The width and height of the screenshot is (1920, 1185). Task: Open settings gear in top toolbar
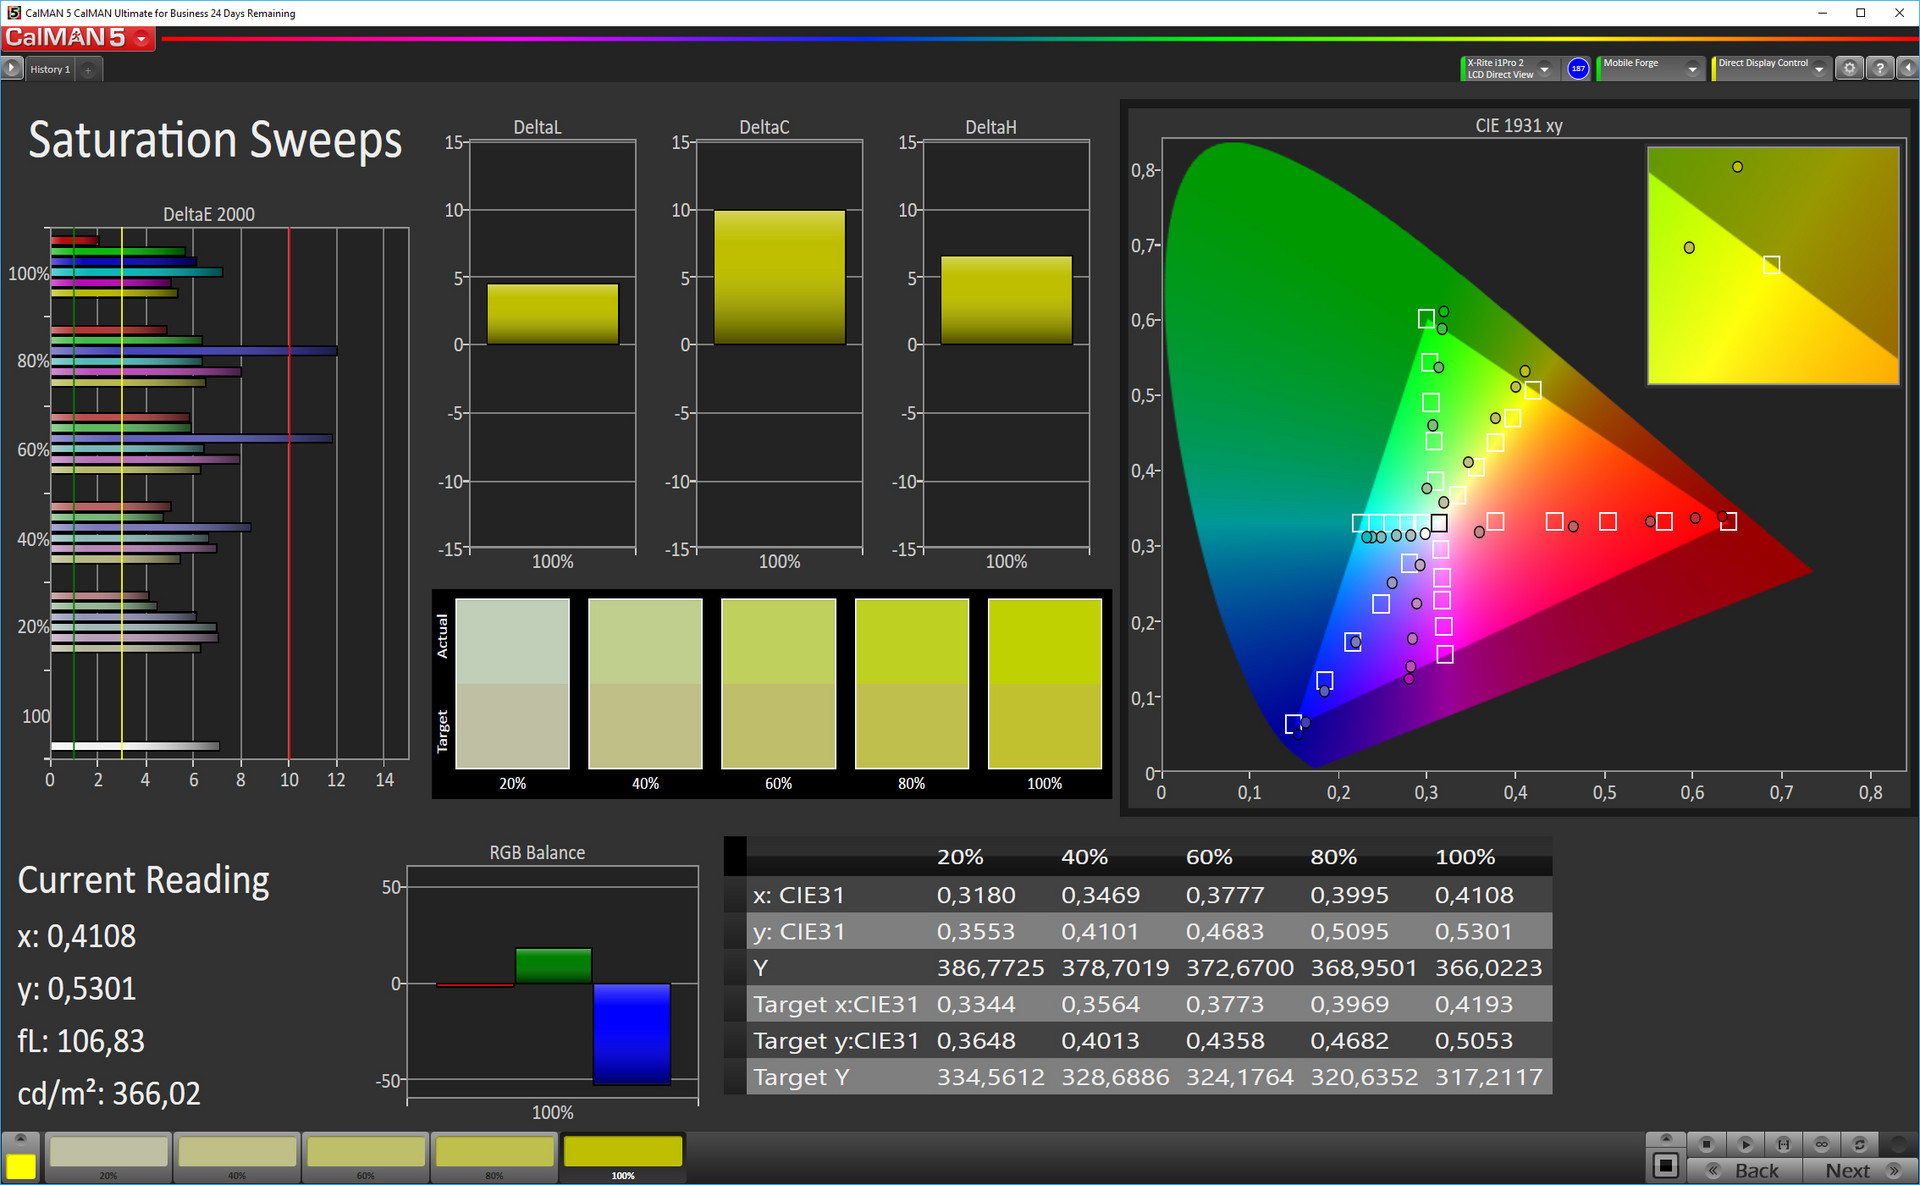[1849, 68]
